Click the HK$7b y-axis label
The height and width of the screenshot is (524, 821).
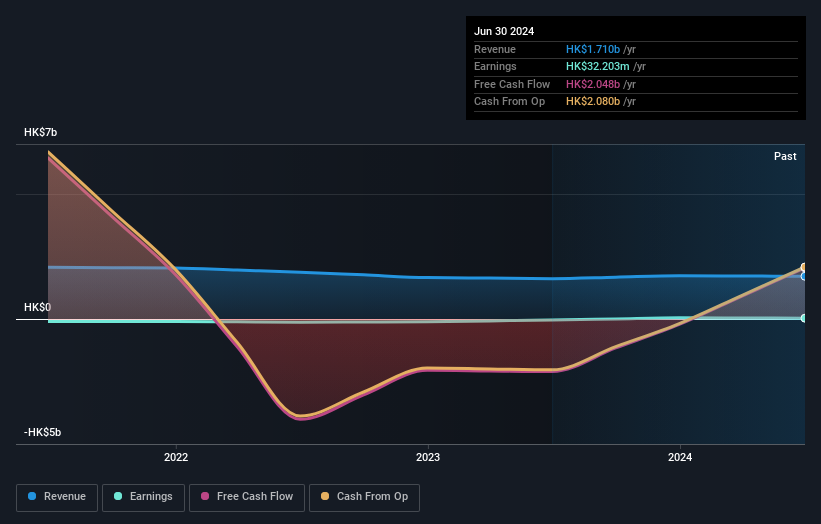(40, 132)
